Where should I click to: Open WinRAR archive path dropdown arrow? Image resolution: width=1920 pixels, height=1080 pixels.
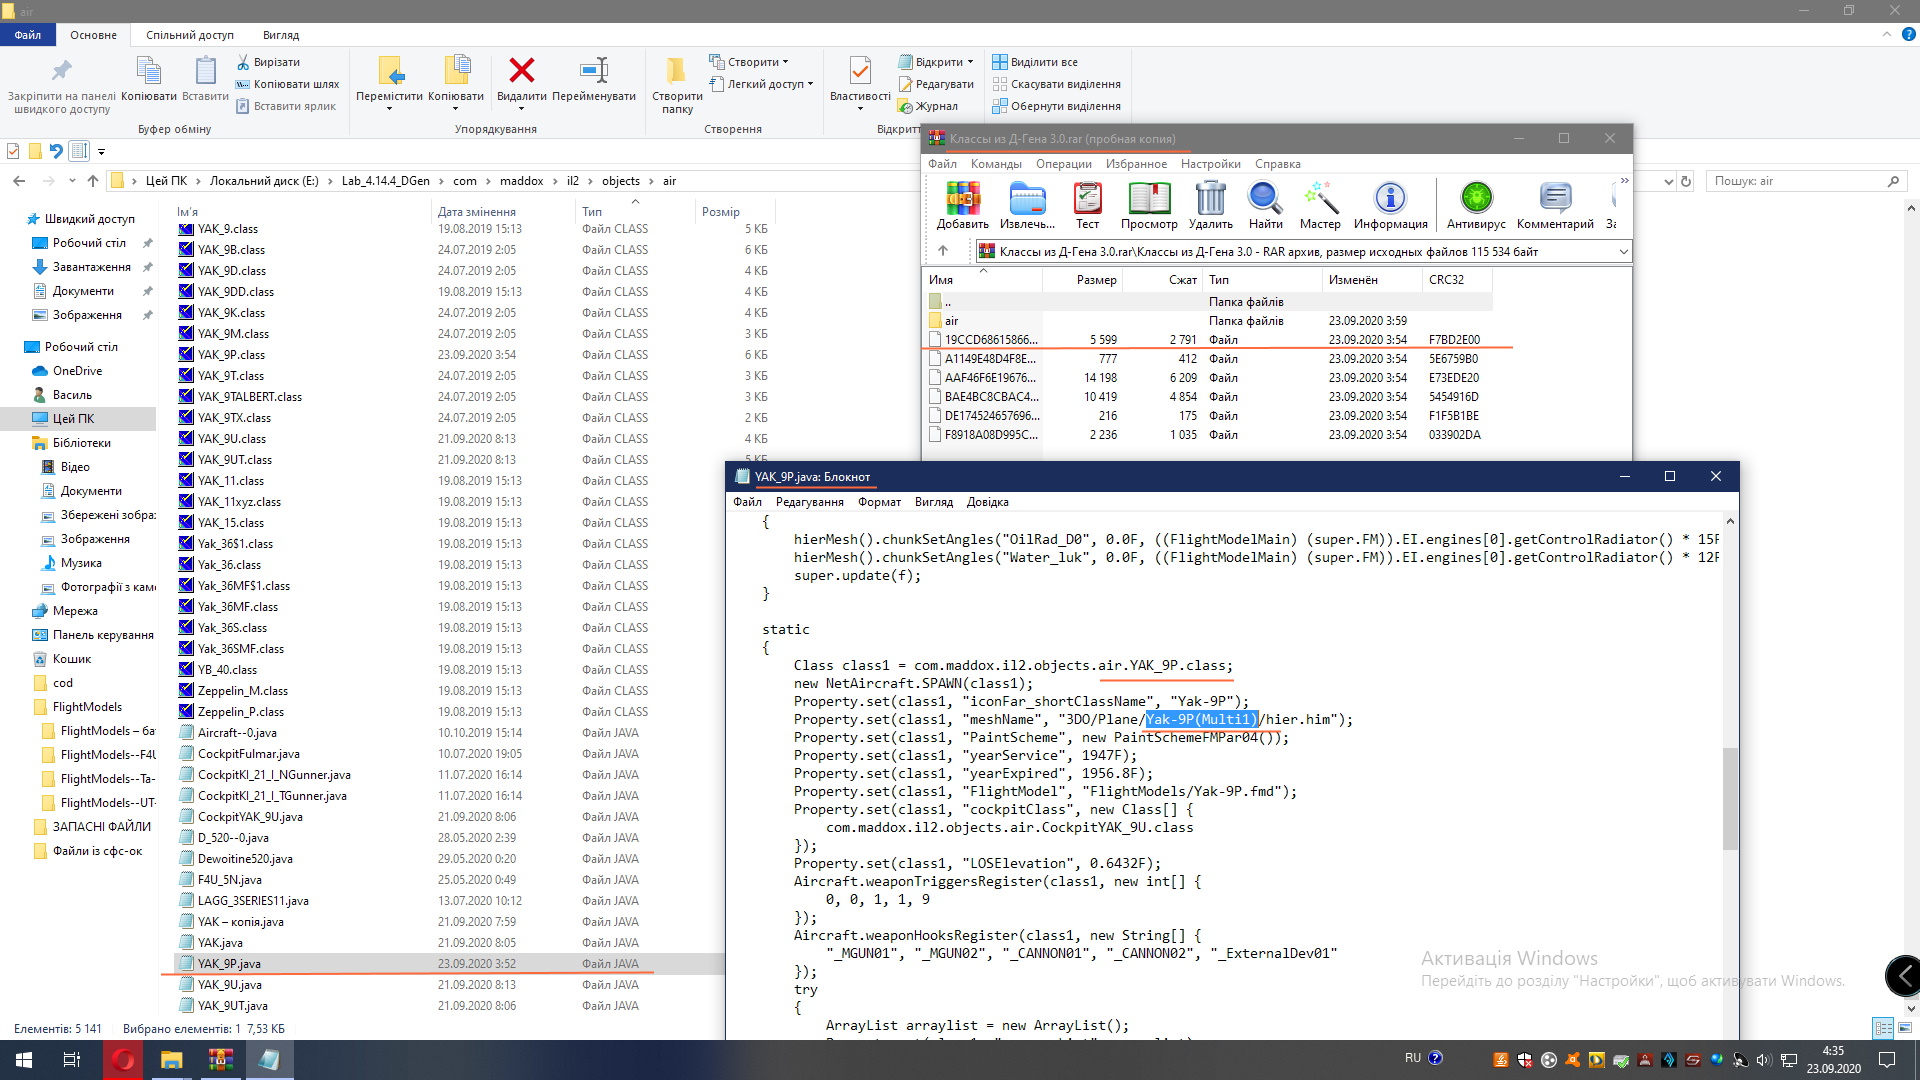click(x=1623, y=252)
